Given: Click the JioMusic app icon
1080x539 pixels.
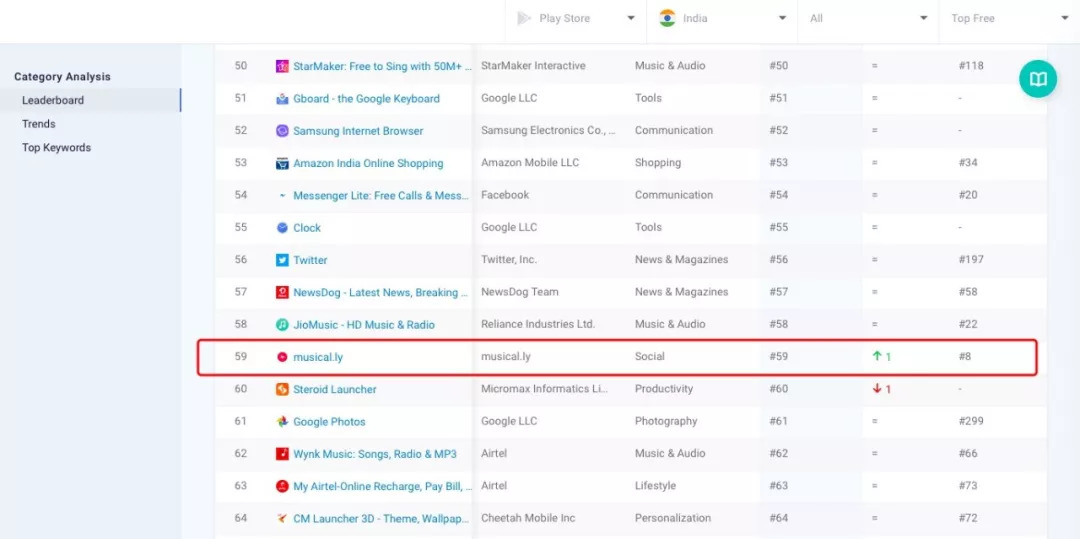Looking at the screenshot, I should [x=282, y=324].
